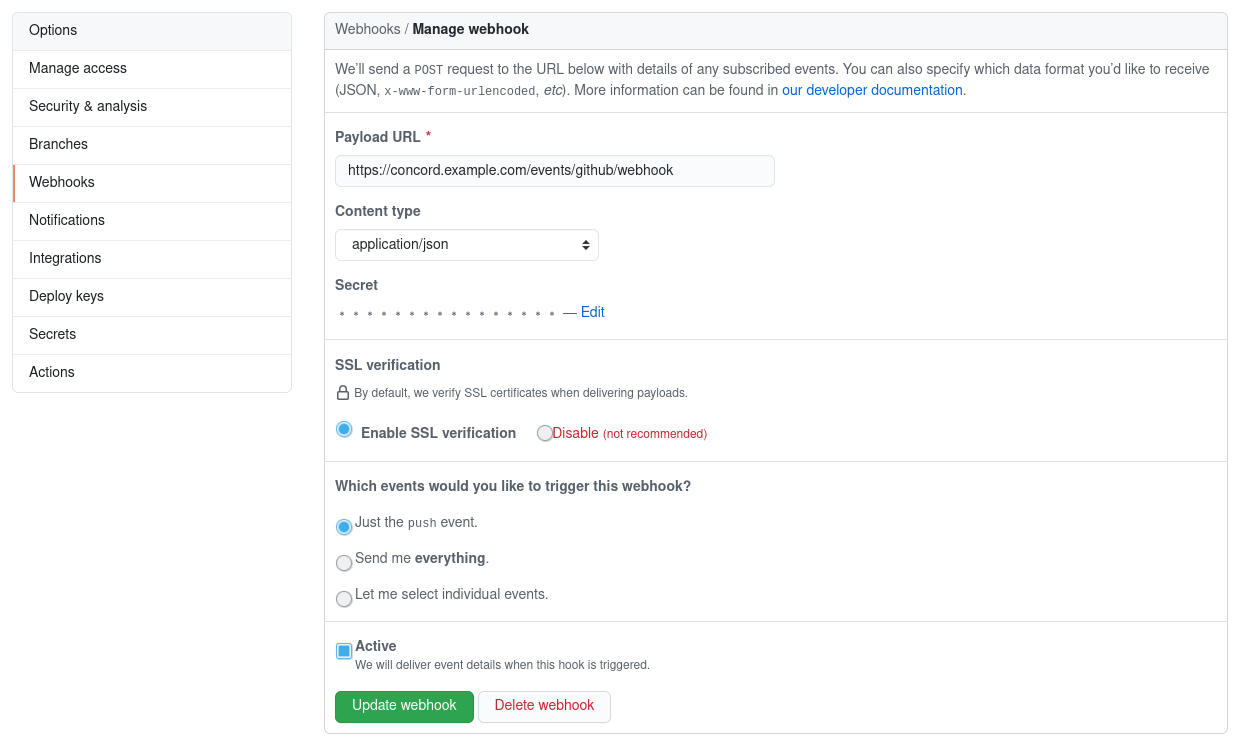Navigate to Actions settings
Screen dimensions: 1242x753
click(x=51, y=372)
